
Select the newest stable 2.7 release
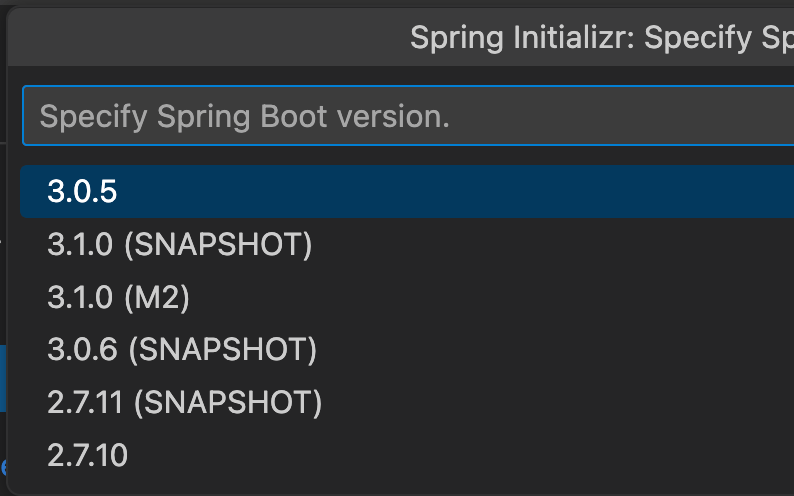(x=407, y=454)
